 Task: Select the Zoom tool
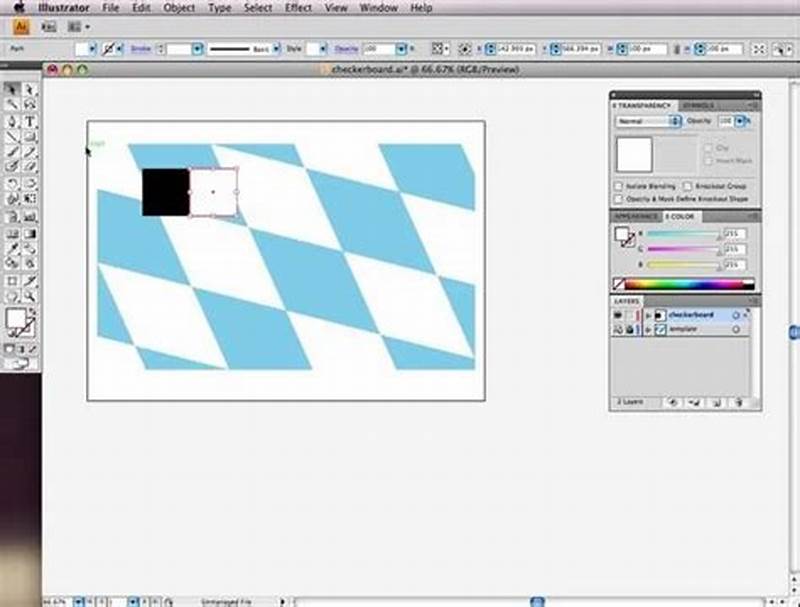pyautogui.click(x=20, y=294)
